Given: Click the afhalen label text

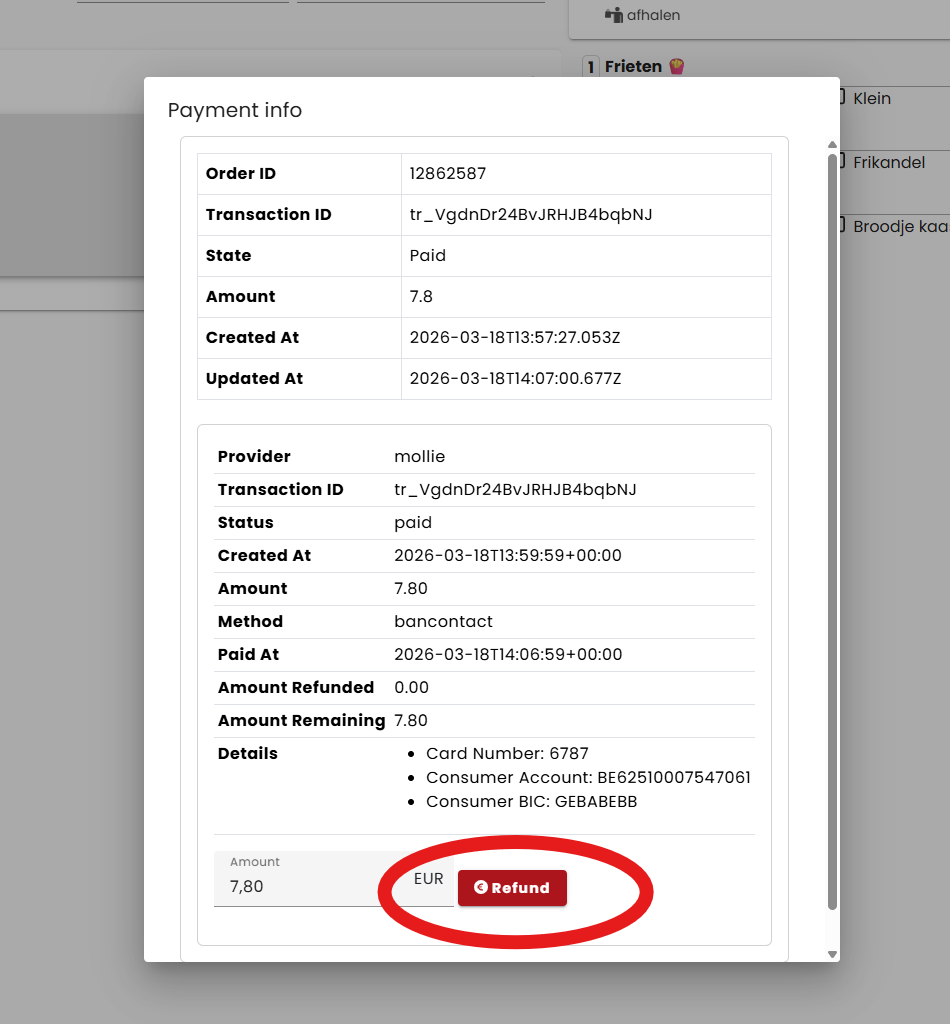Looking at the screenshot, I should click(654, 15).
